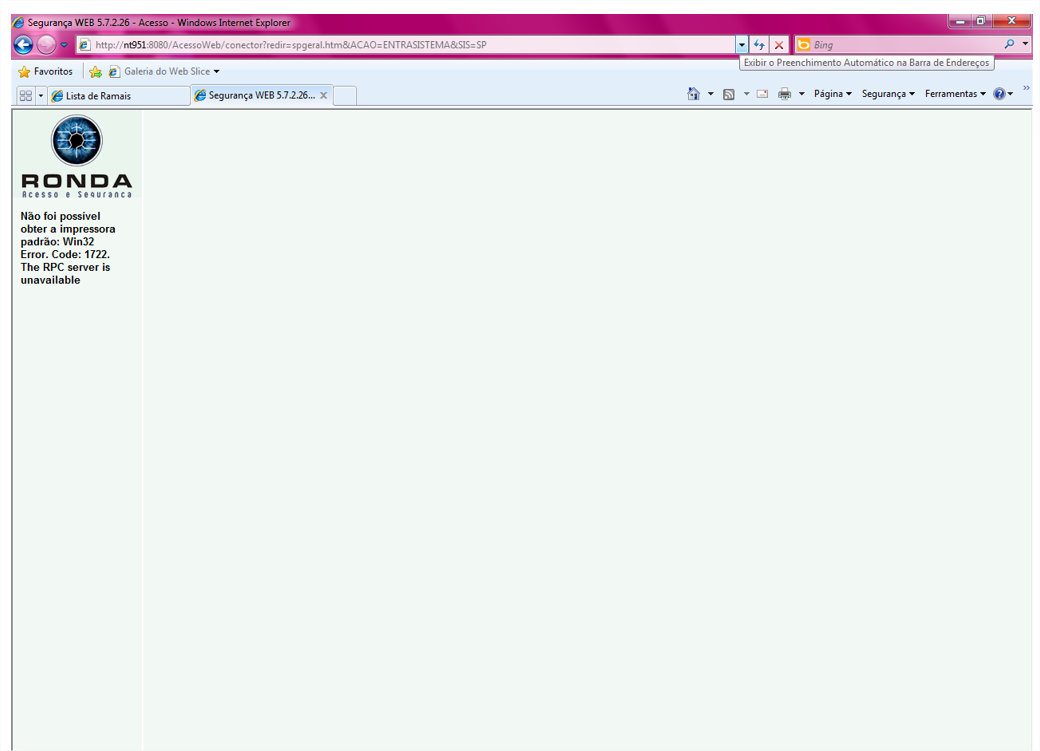Open the recent pages dropdown arrow
The height and width of the screenshot is (751, 1040).
point(64,45)
